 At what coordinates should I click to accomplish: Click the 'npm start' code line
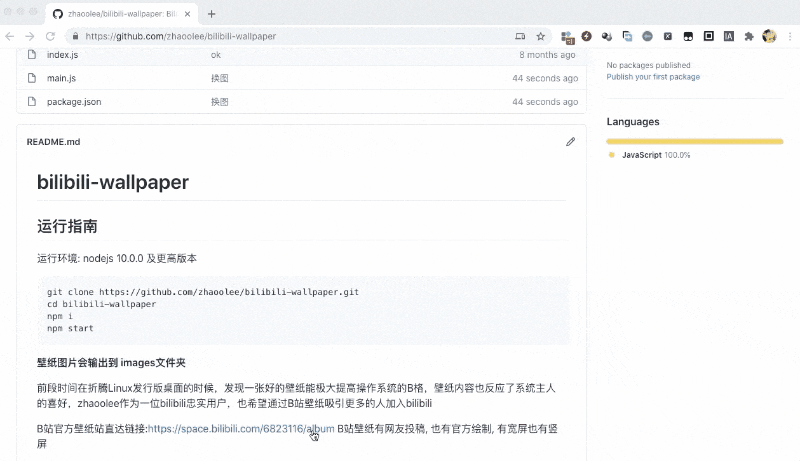70,328
